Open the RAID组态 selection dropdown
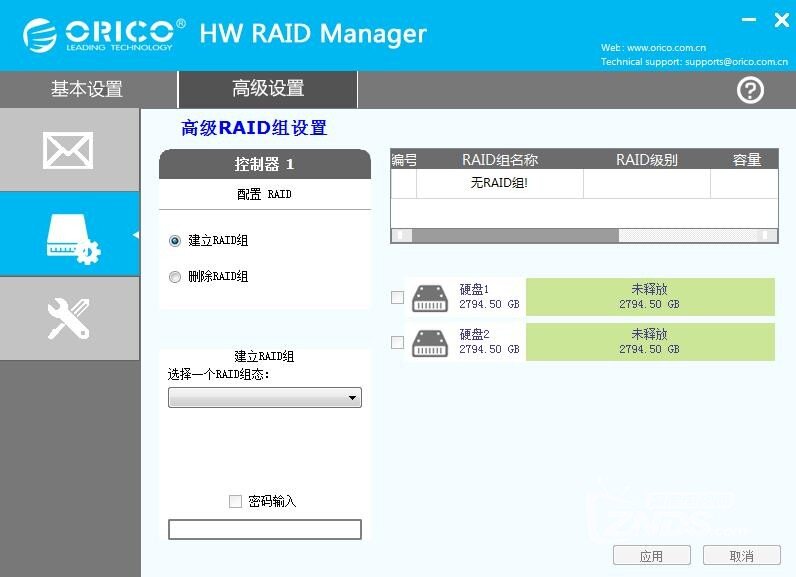This screenshot has height=577, width=796. pyautogui.click(x=264, y=397)
